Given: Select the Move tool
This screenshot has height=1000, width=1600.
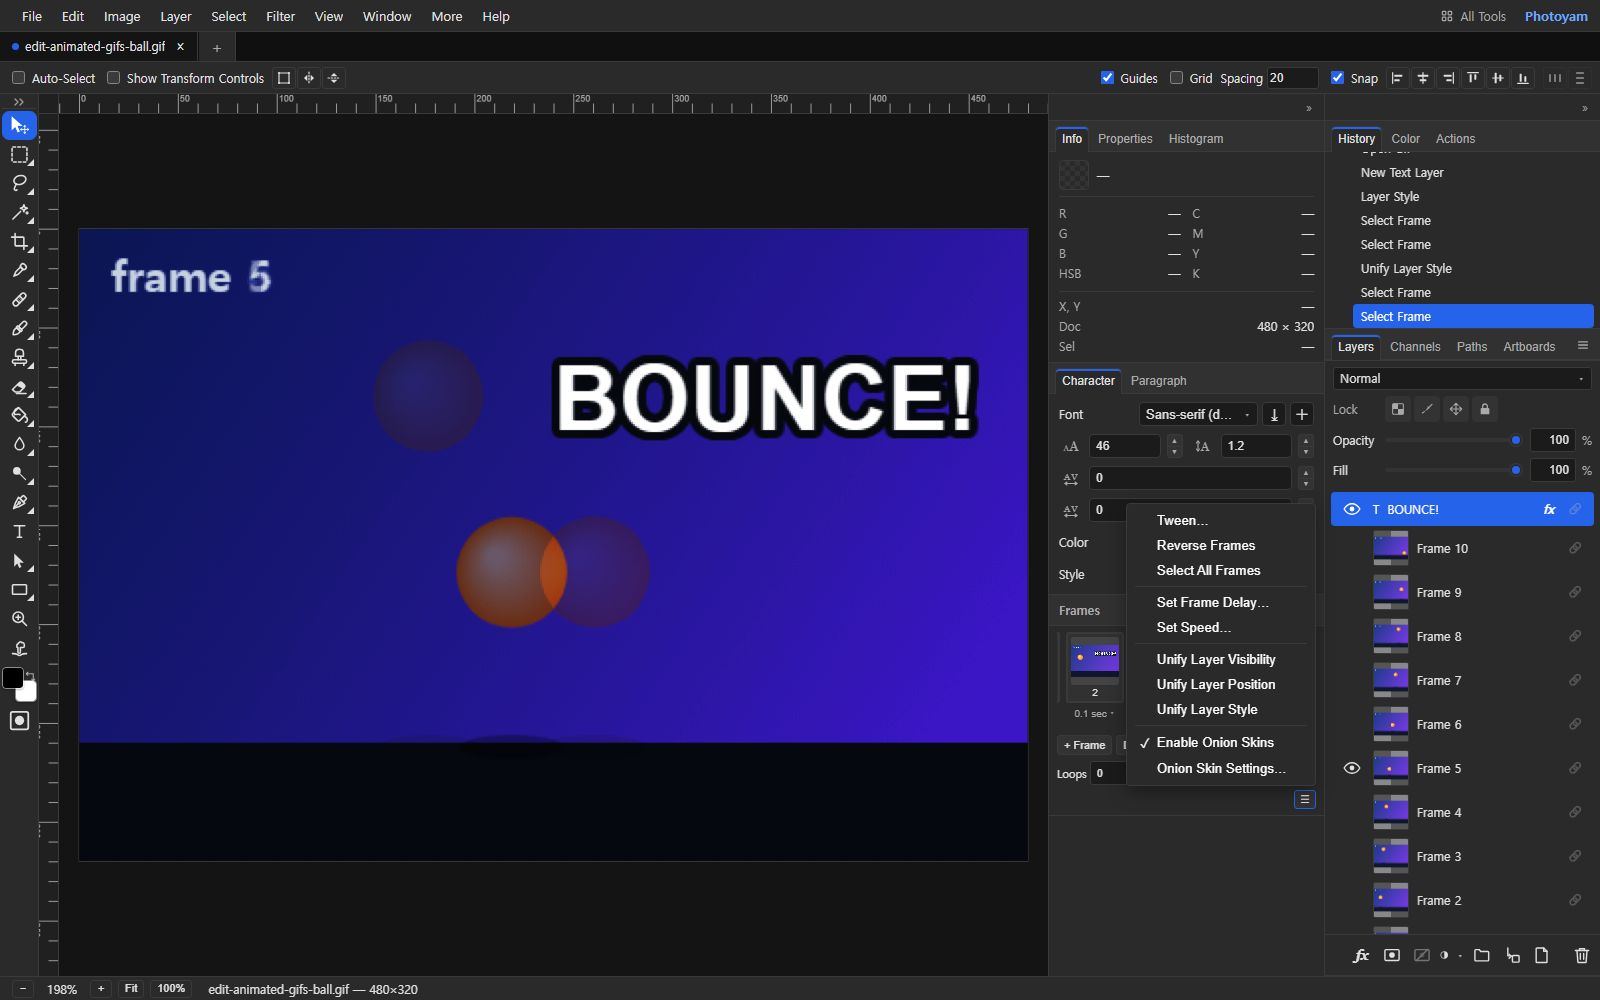Looking at the screenshot, I should 19,125.
